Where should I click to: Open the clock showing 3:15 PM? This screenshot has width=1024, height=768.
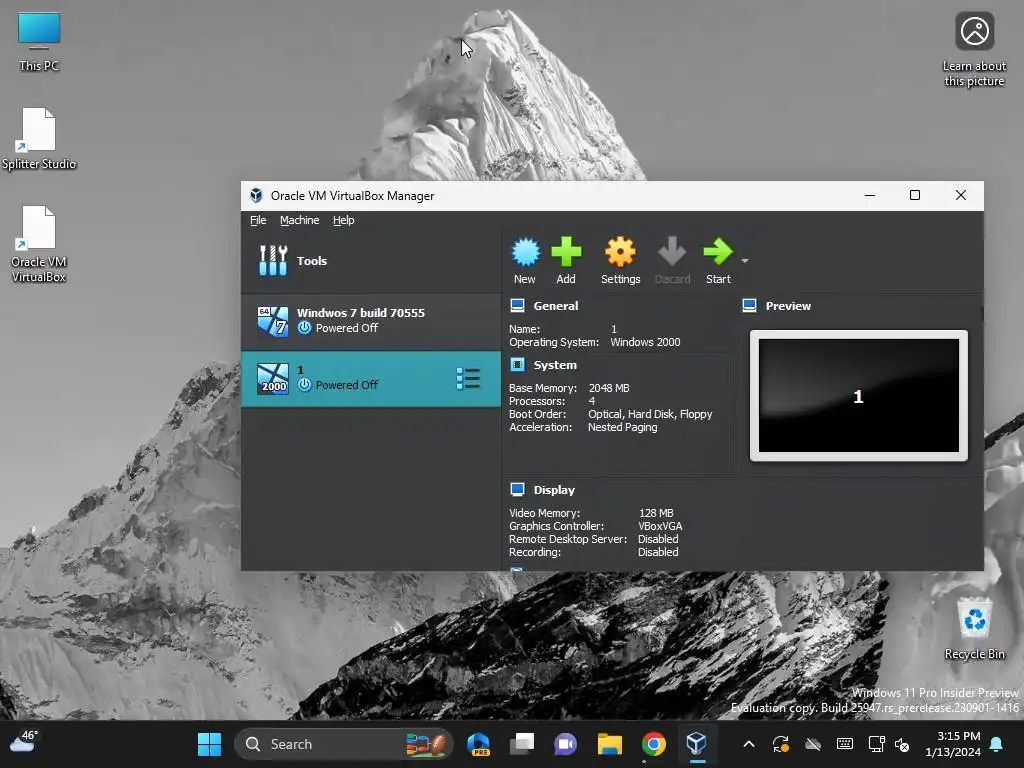pos(953,744)
